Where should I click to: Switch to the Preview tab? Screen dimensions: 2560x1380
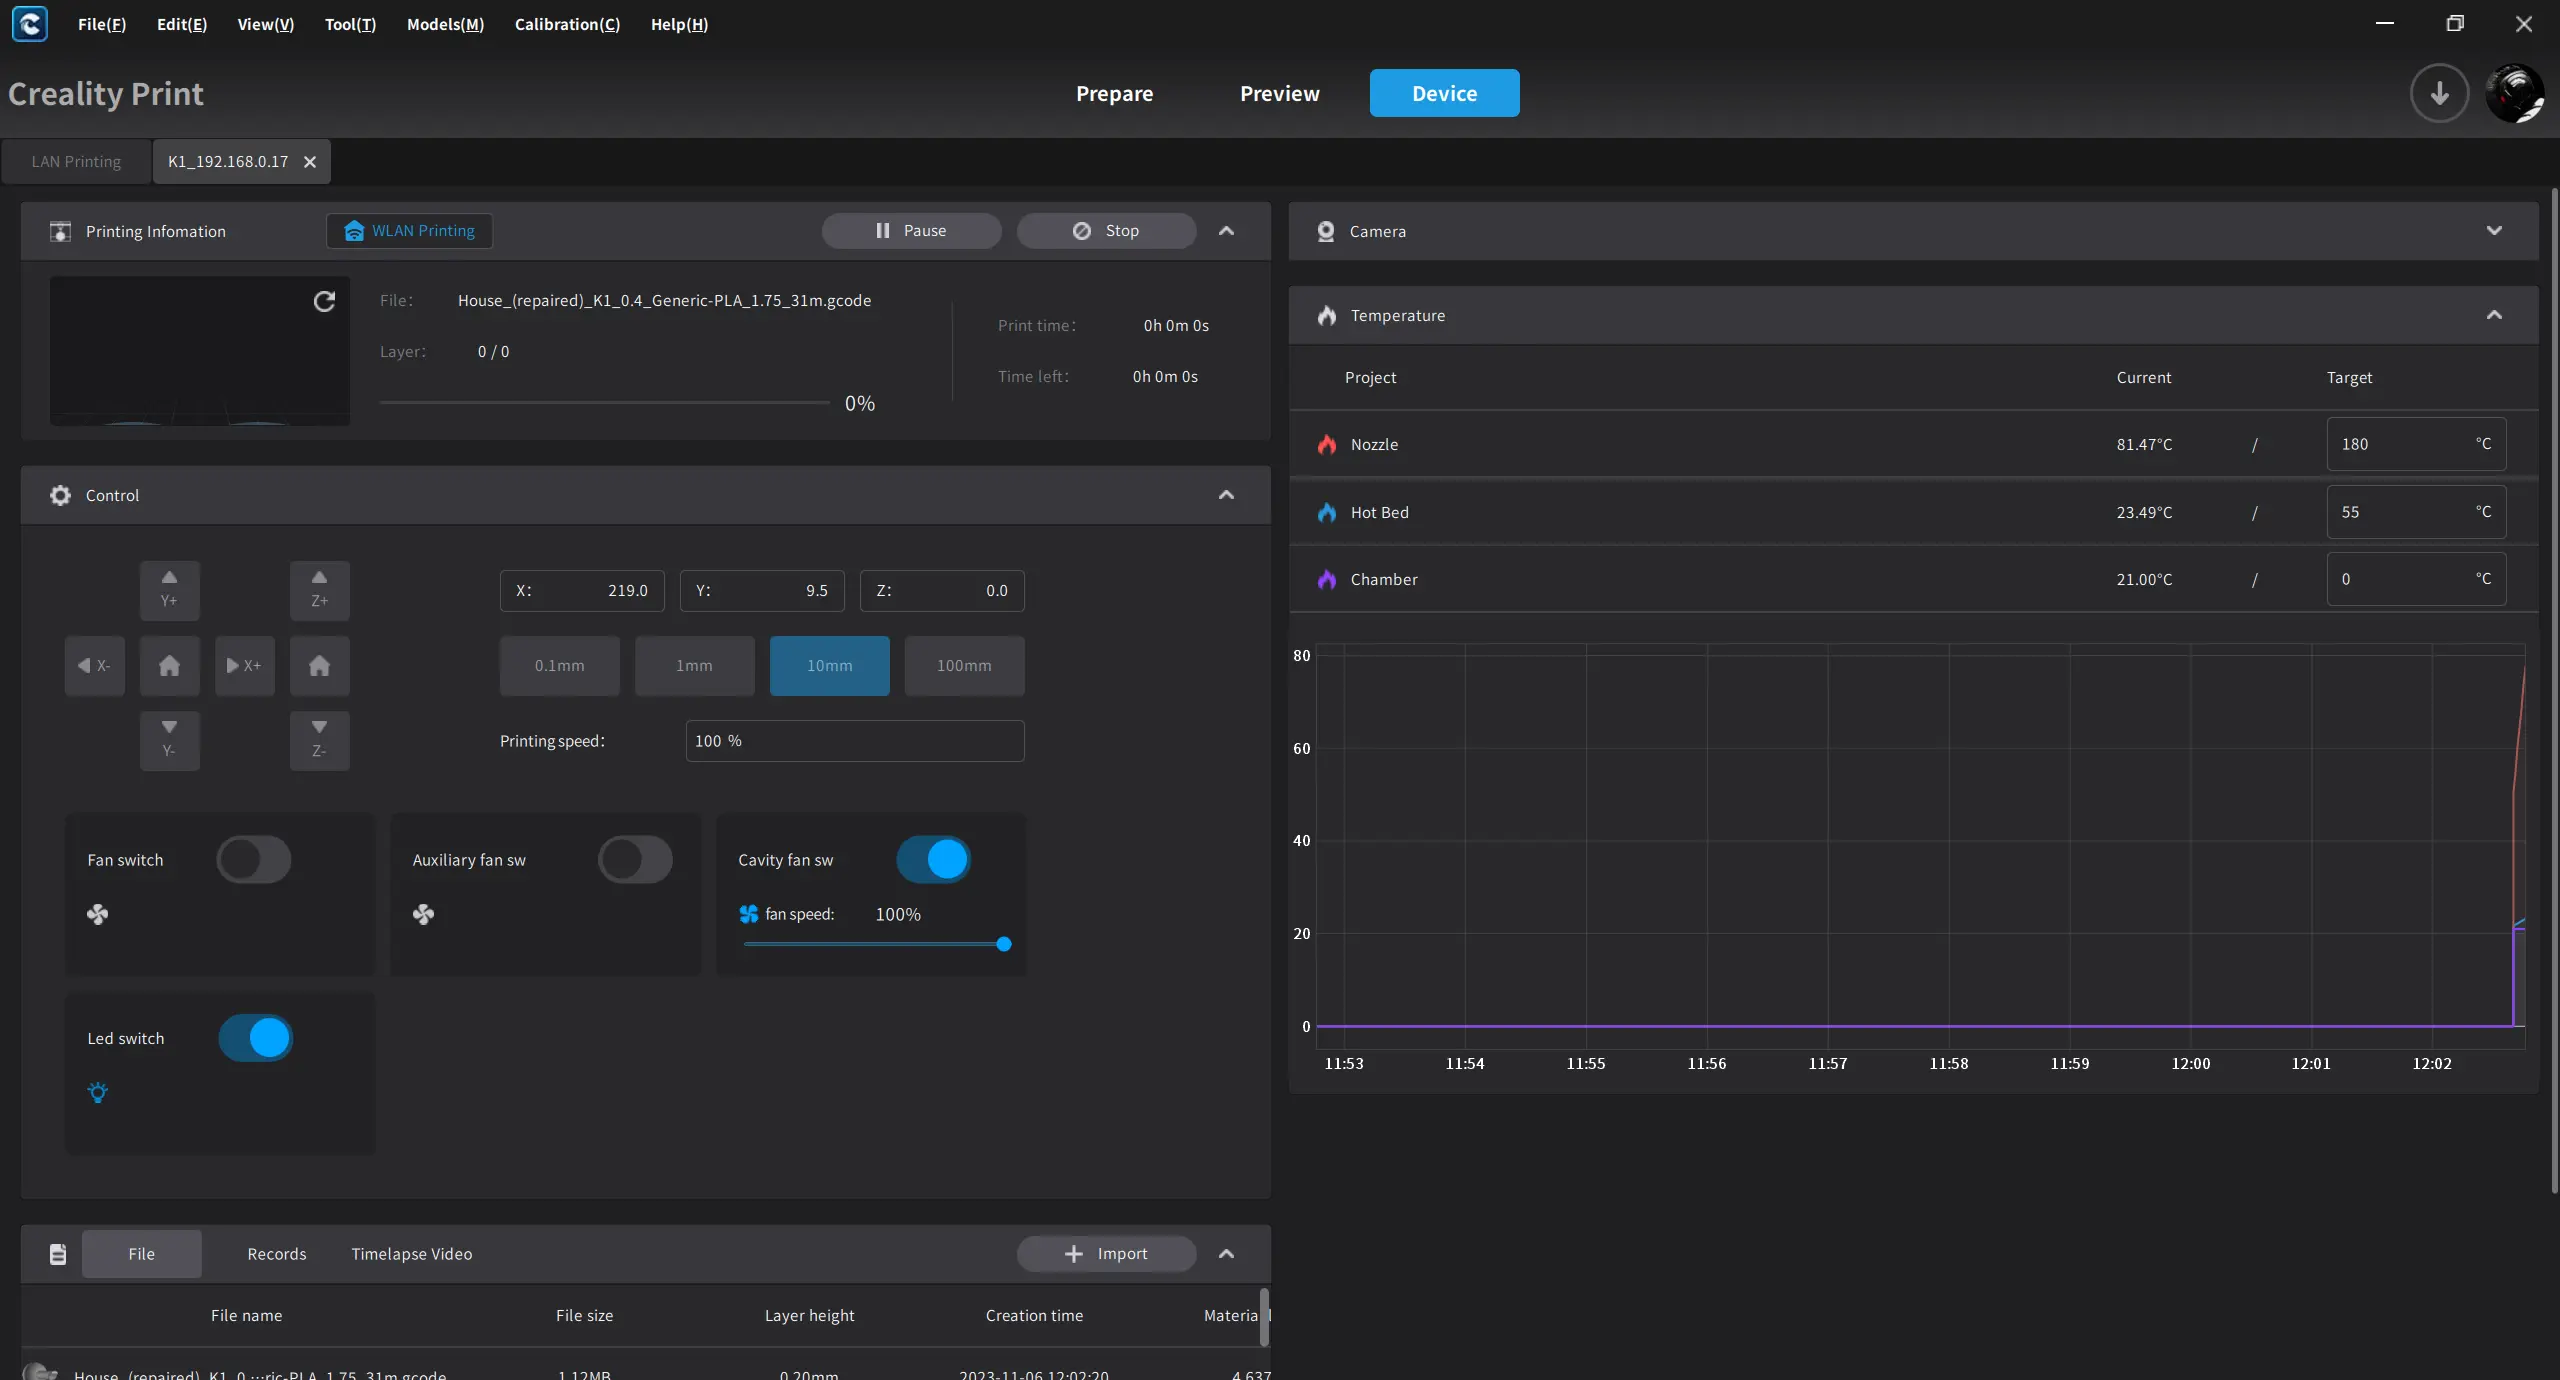point(1279,93)
